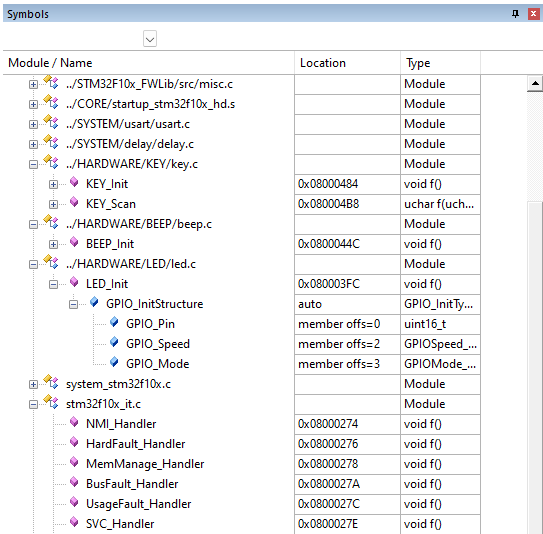Click the SVC_Handler function icon
543x534 pixels.
pyautogui.click(x=74, y=522)
